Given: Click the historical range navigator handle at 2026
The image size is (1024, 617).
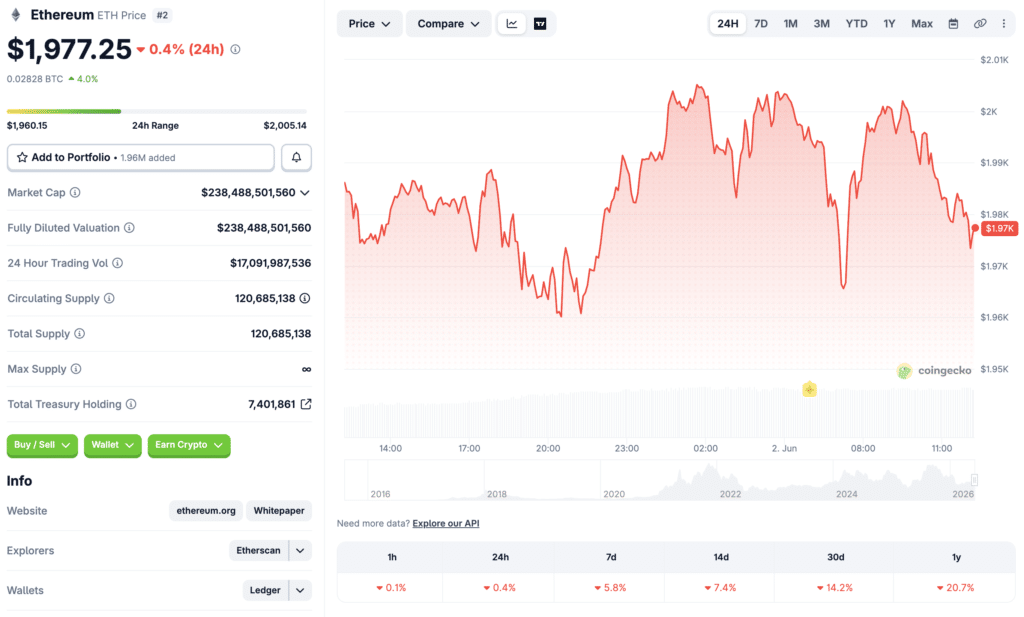Looking at the screenshot, I should point(974,480).
